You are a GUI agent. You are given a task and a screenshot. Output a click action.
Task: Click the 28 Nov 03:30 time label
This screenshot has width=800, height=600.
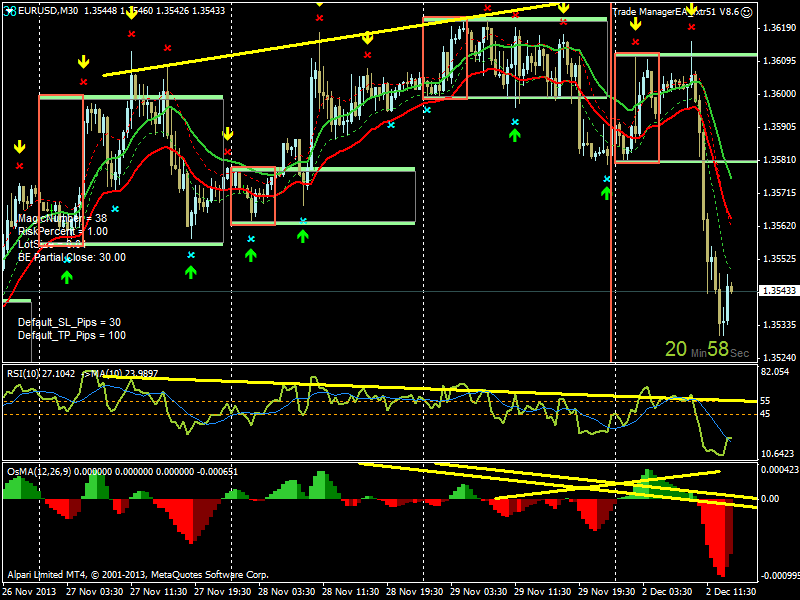286,592
